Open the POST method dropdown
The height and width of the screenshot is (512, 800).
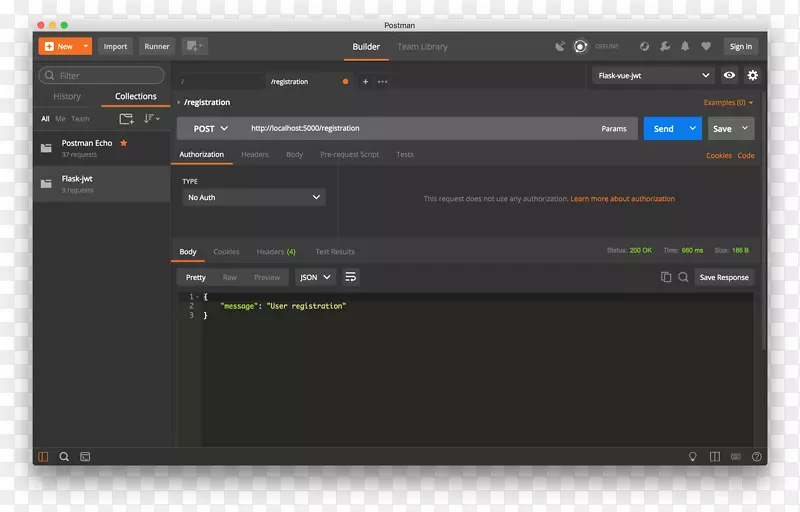pos(210,128)
